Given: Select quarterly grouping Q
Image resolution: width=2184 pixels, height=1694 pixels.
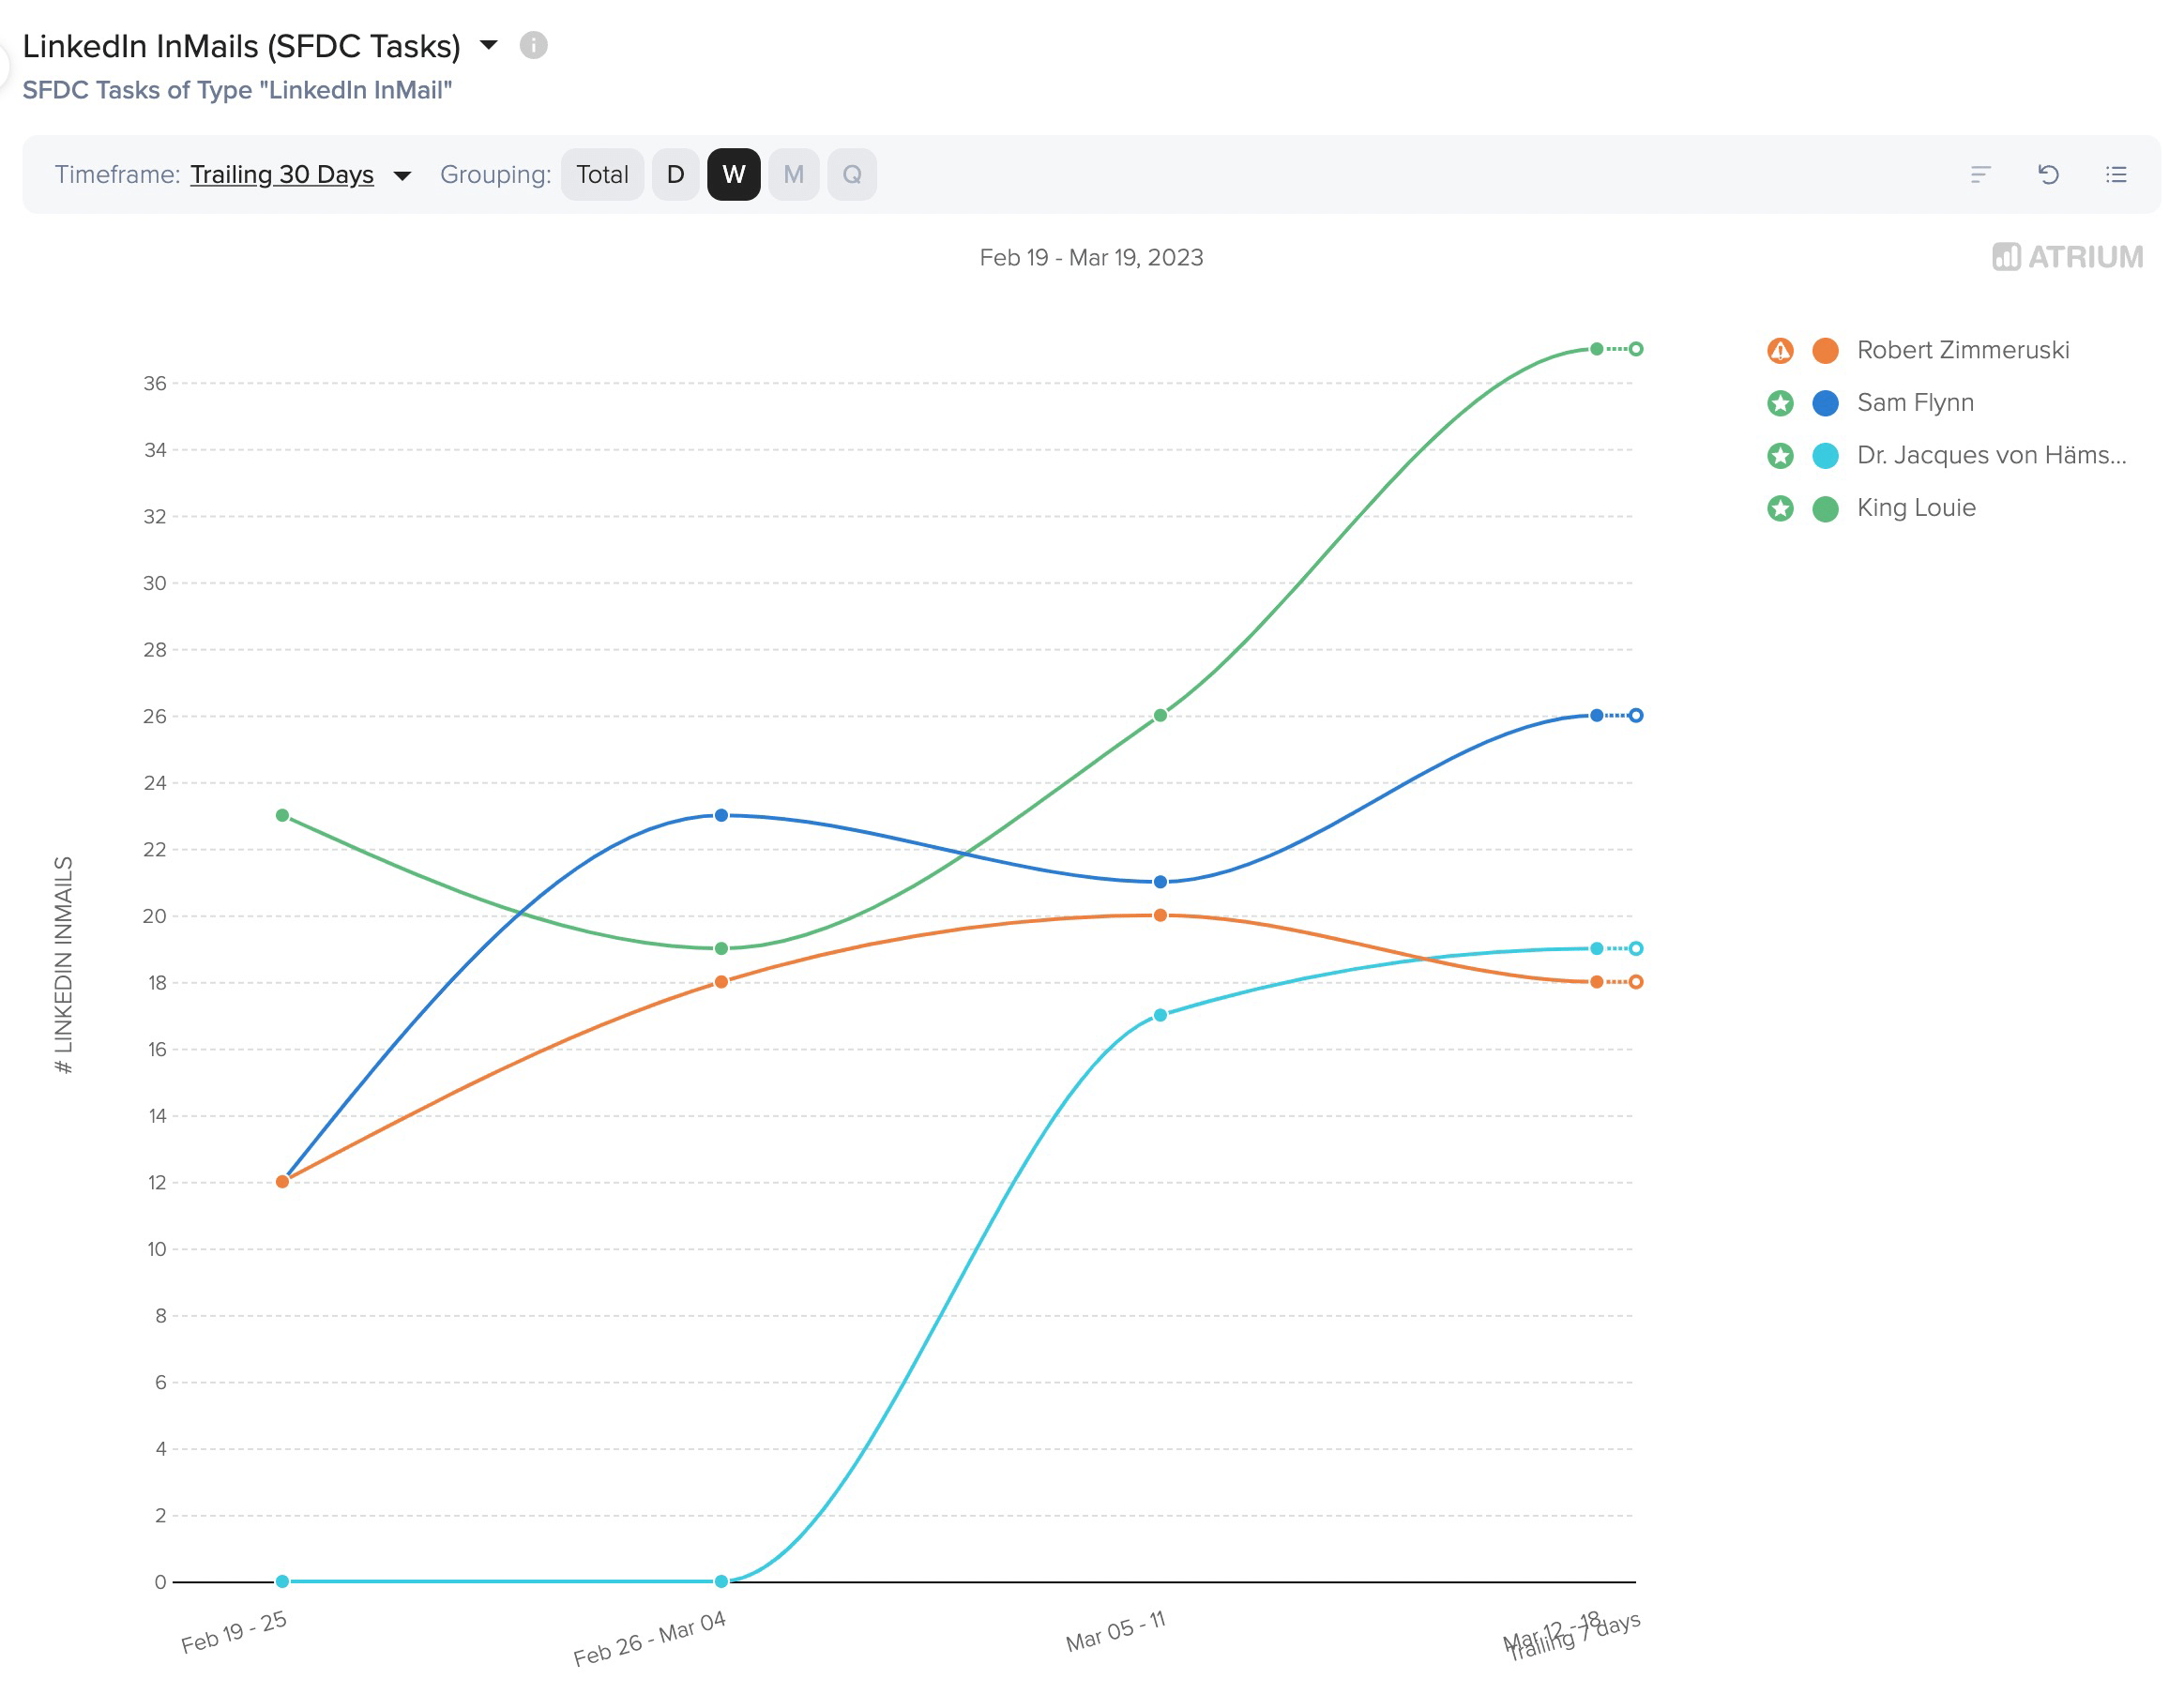Looking at the screenshot, I should coord(851,175).
